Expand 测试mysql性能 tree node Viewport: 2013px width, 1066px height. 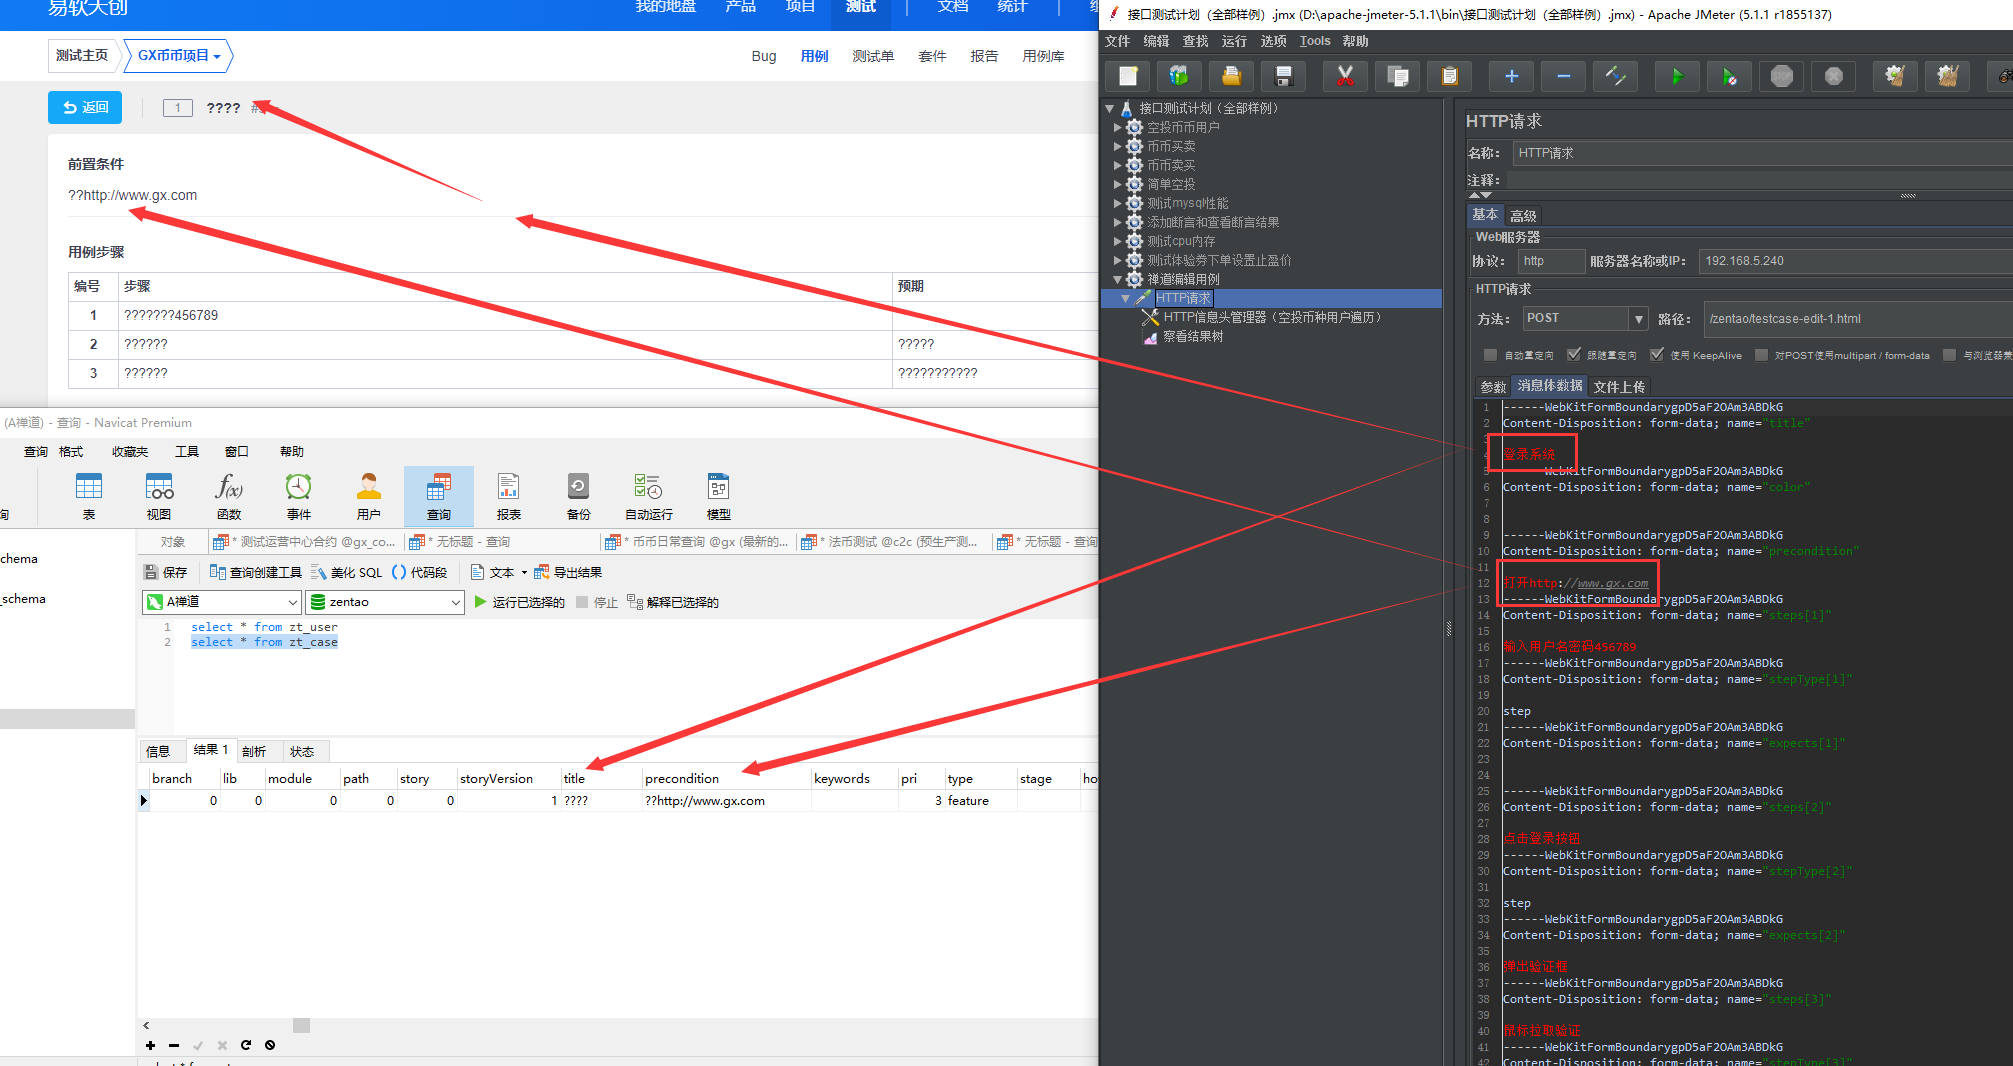point(1118,203)
